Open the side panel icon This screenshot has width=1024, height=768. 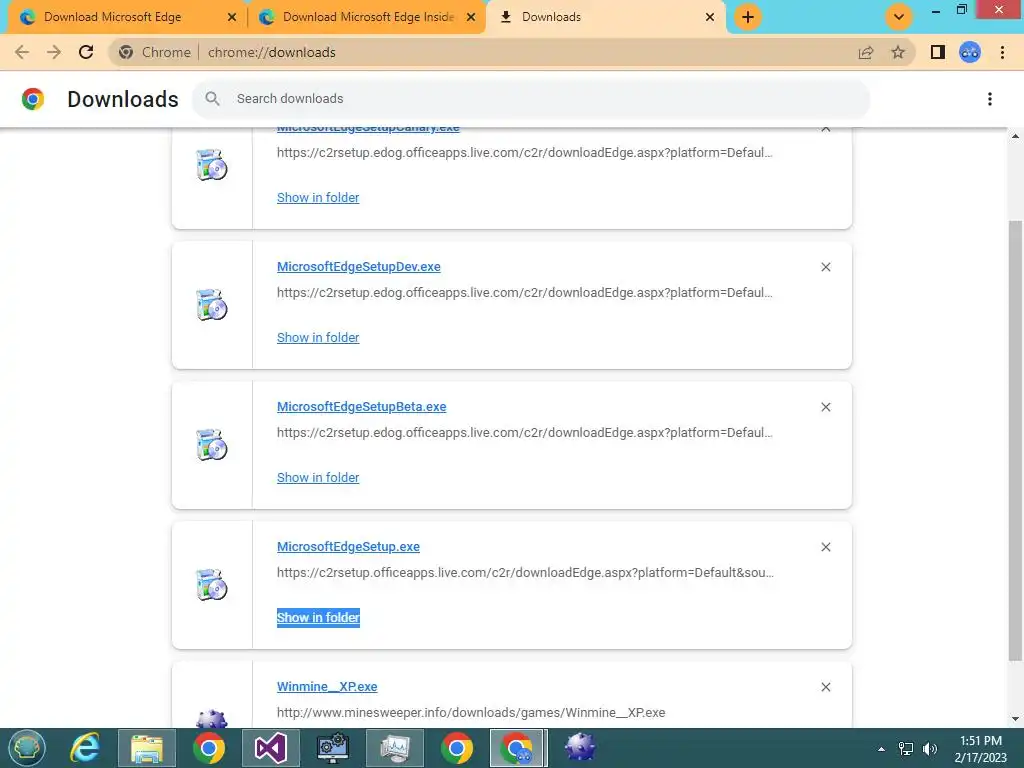[938, 52]
